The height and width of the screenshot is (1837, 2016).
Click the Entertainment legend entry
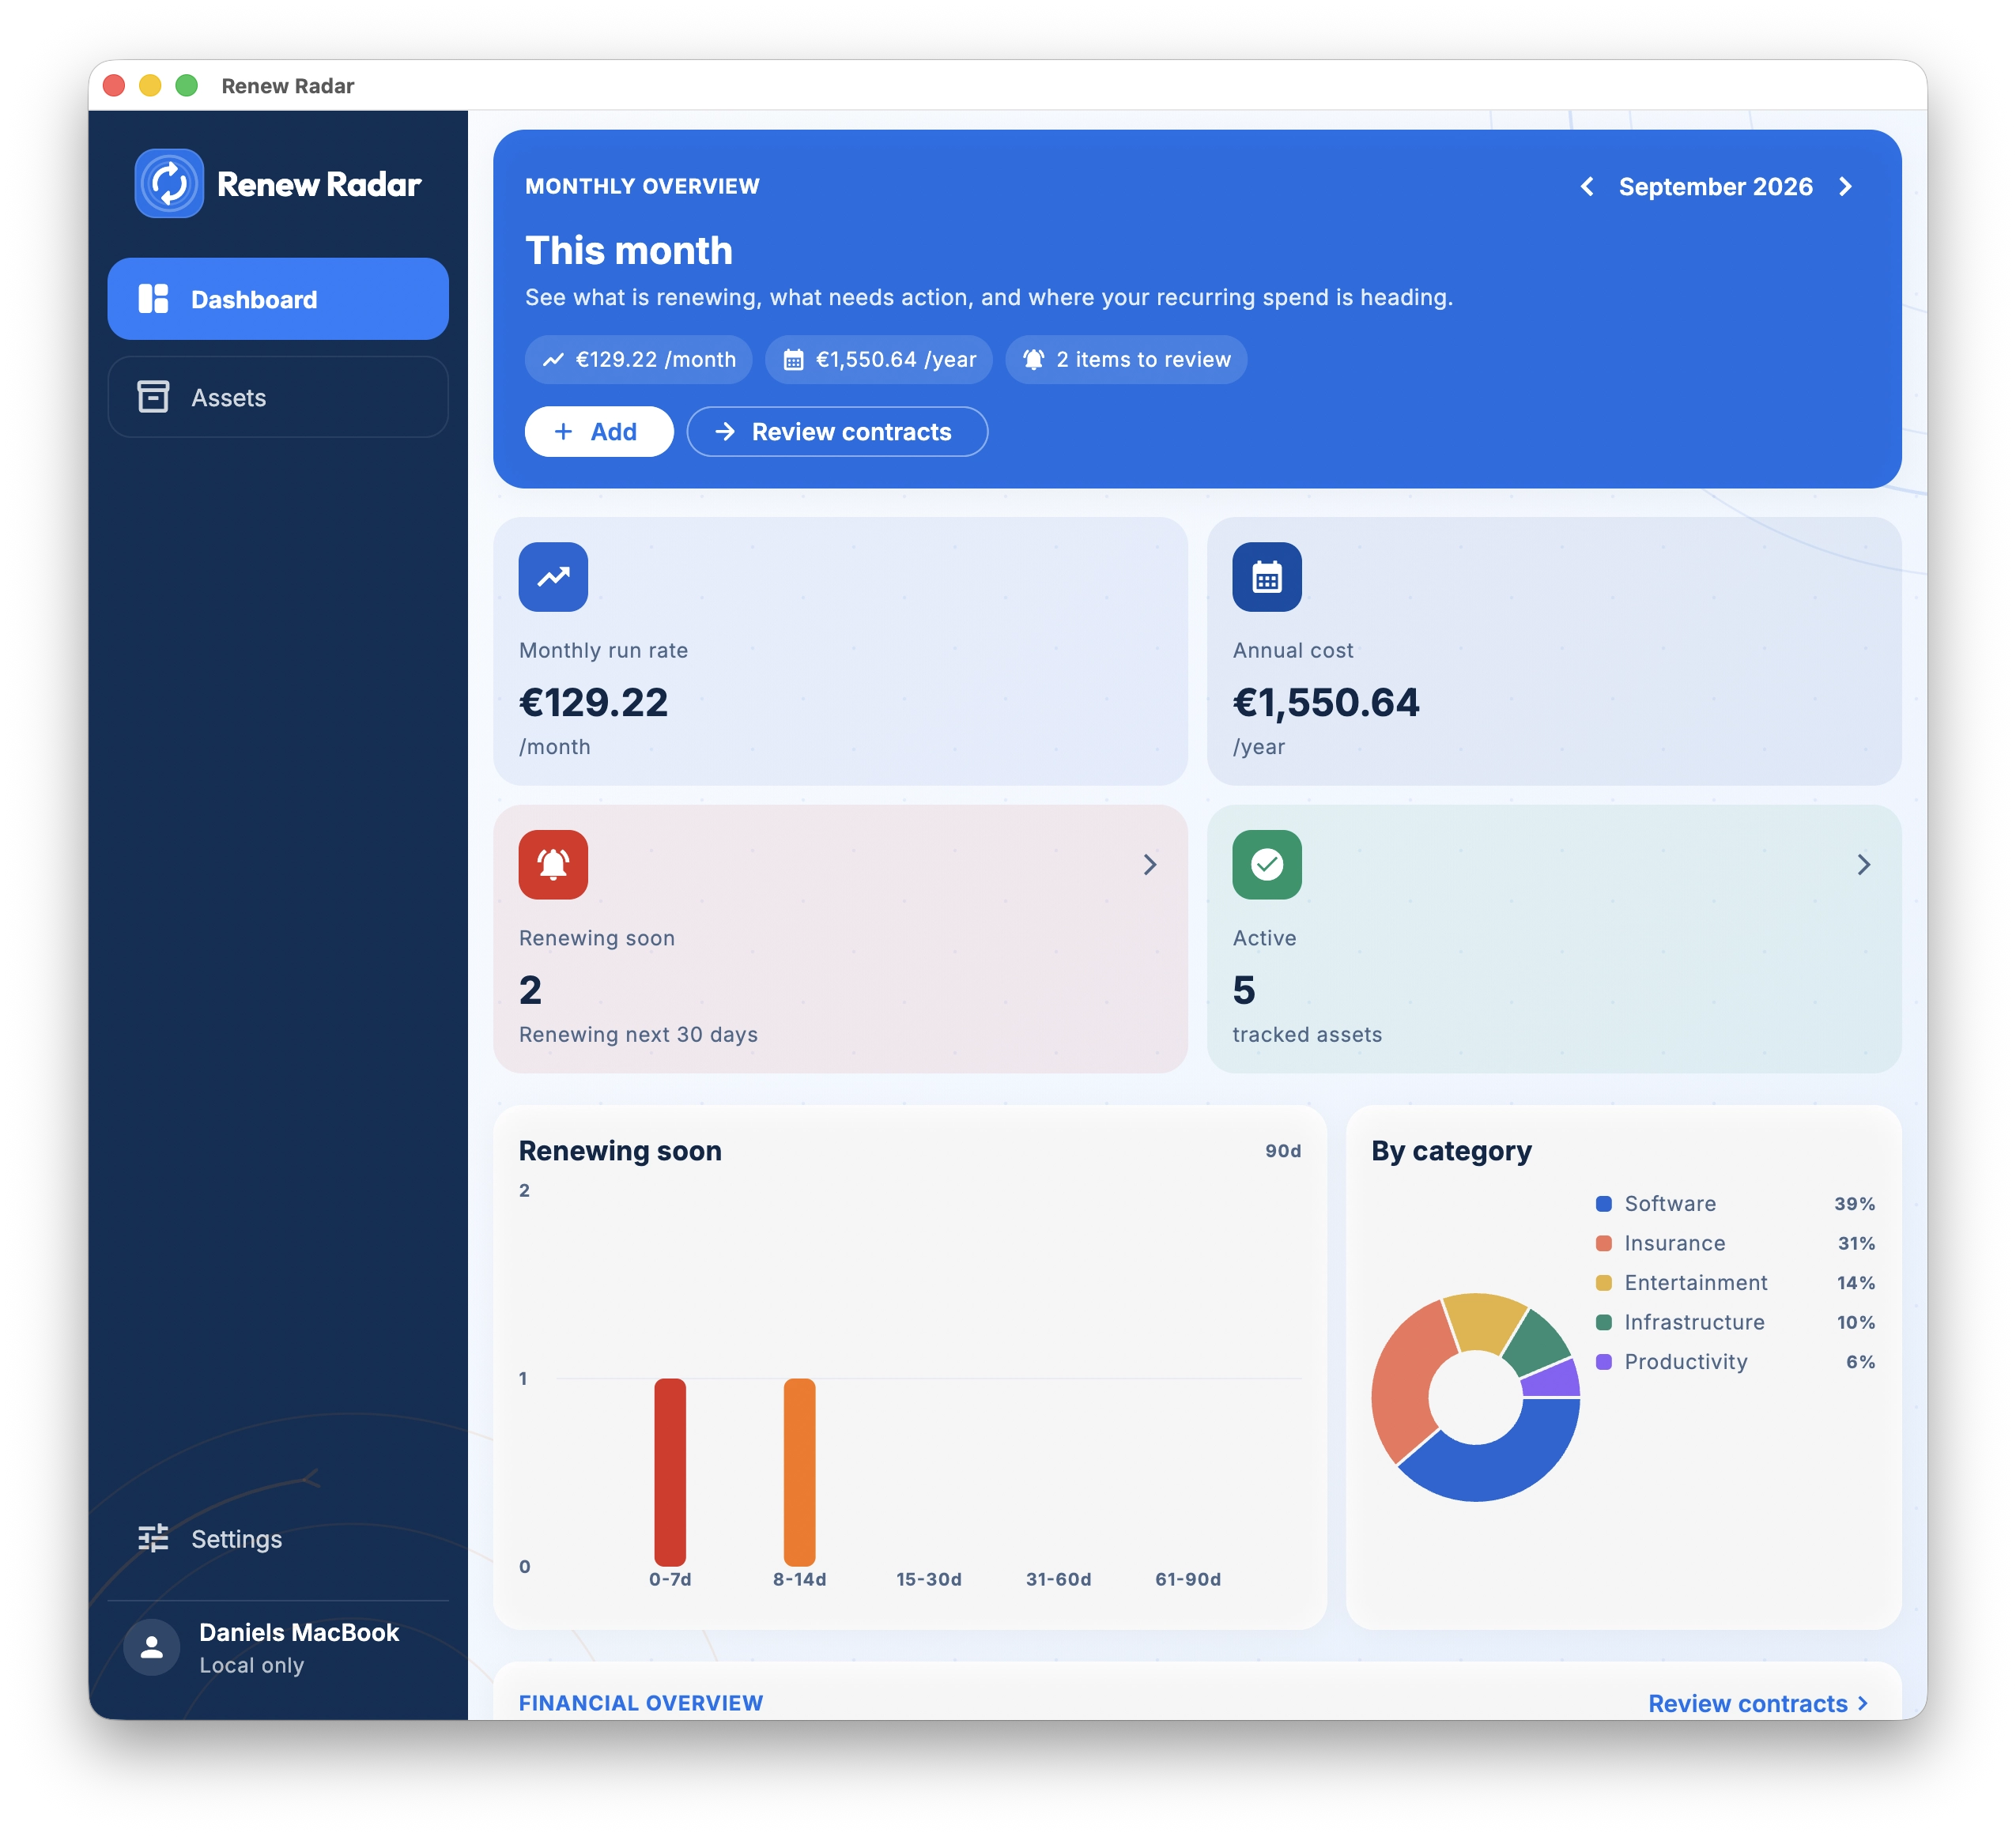(1736, 1283)
